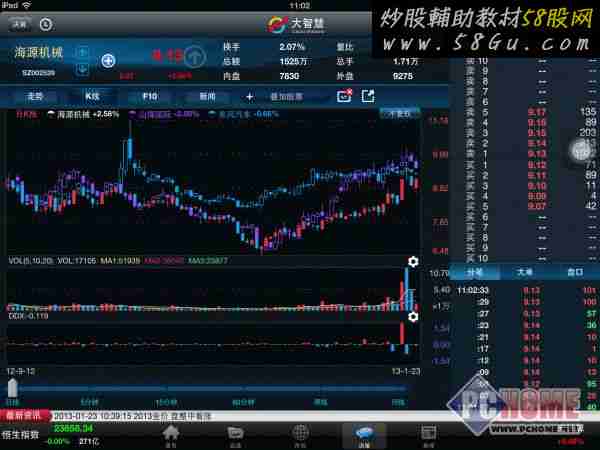Tap the date range slider handle
Viewport: 600px width, 450px height.
click(12, 388)
